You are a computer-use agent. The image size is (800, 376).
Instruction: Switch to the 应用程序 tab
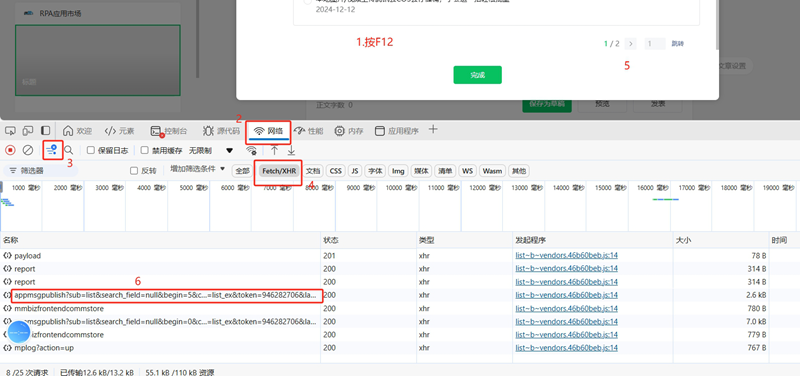click(397, 131)
